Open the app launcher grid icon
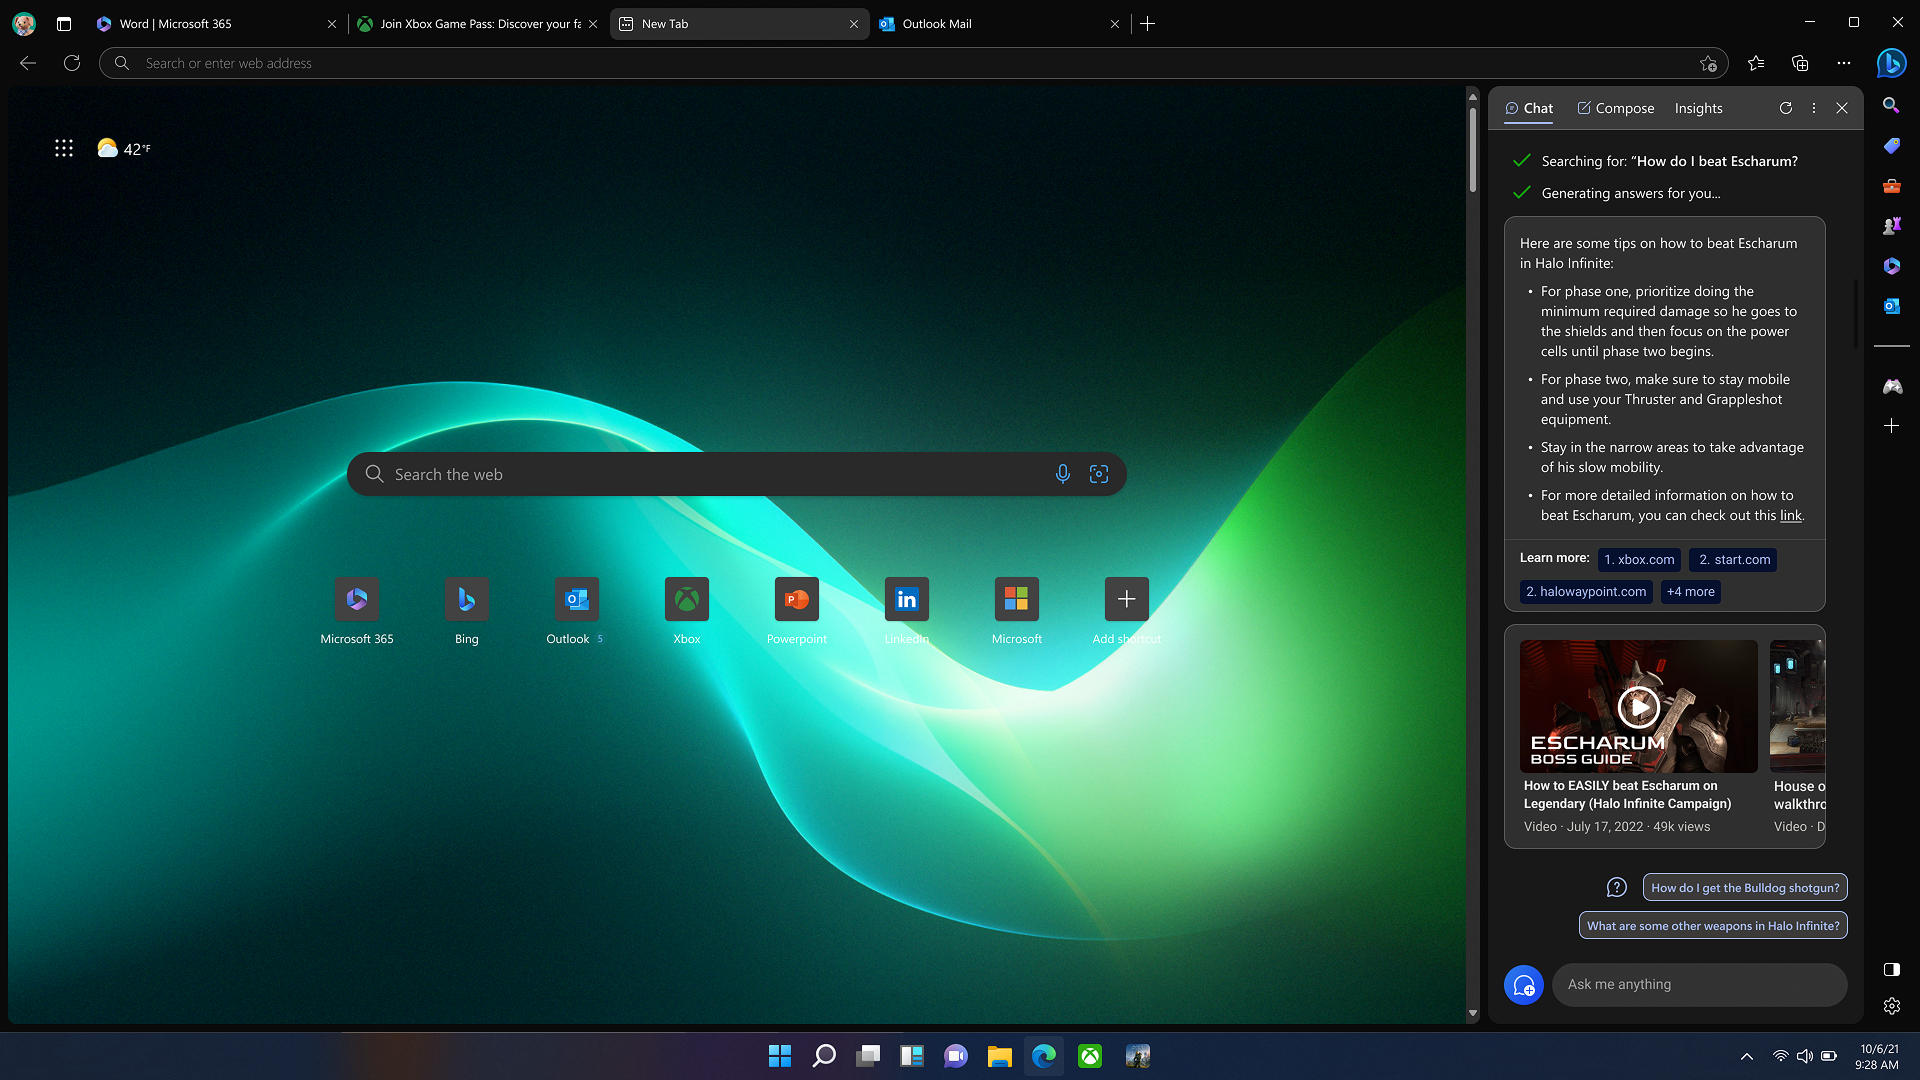The height and width of the screenshot is (1080, 1920). tap(64, 148)
